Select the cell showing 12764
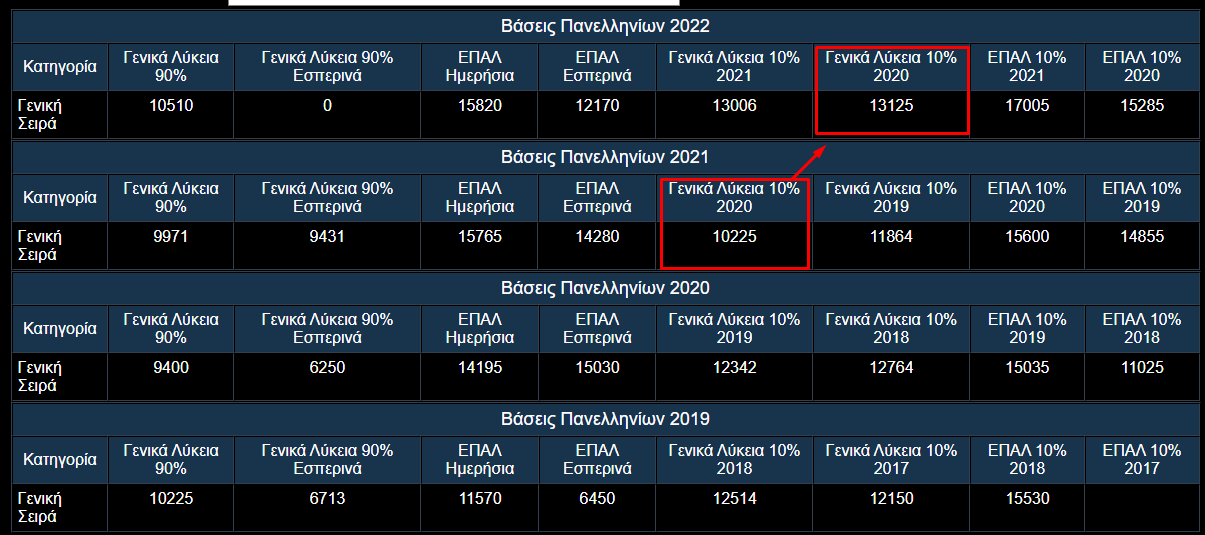The width and height of the screenshot is (1205, 535). click(890, 368)
